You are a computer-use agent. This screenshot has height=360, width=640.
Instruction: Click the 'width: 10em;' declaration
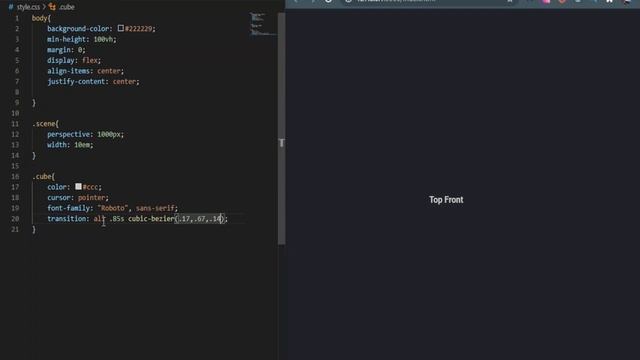pos(70,145)
